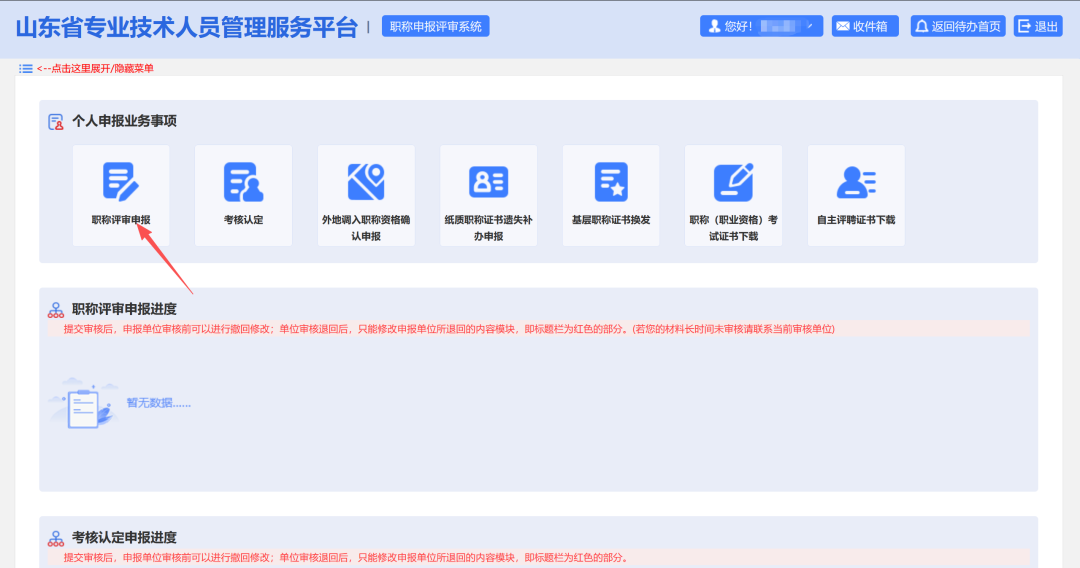Click the red notice under 职称评审申报进度
Screen dimensions: 1080x568
click(x=449, y=329)
